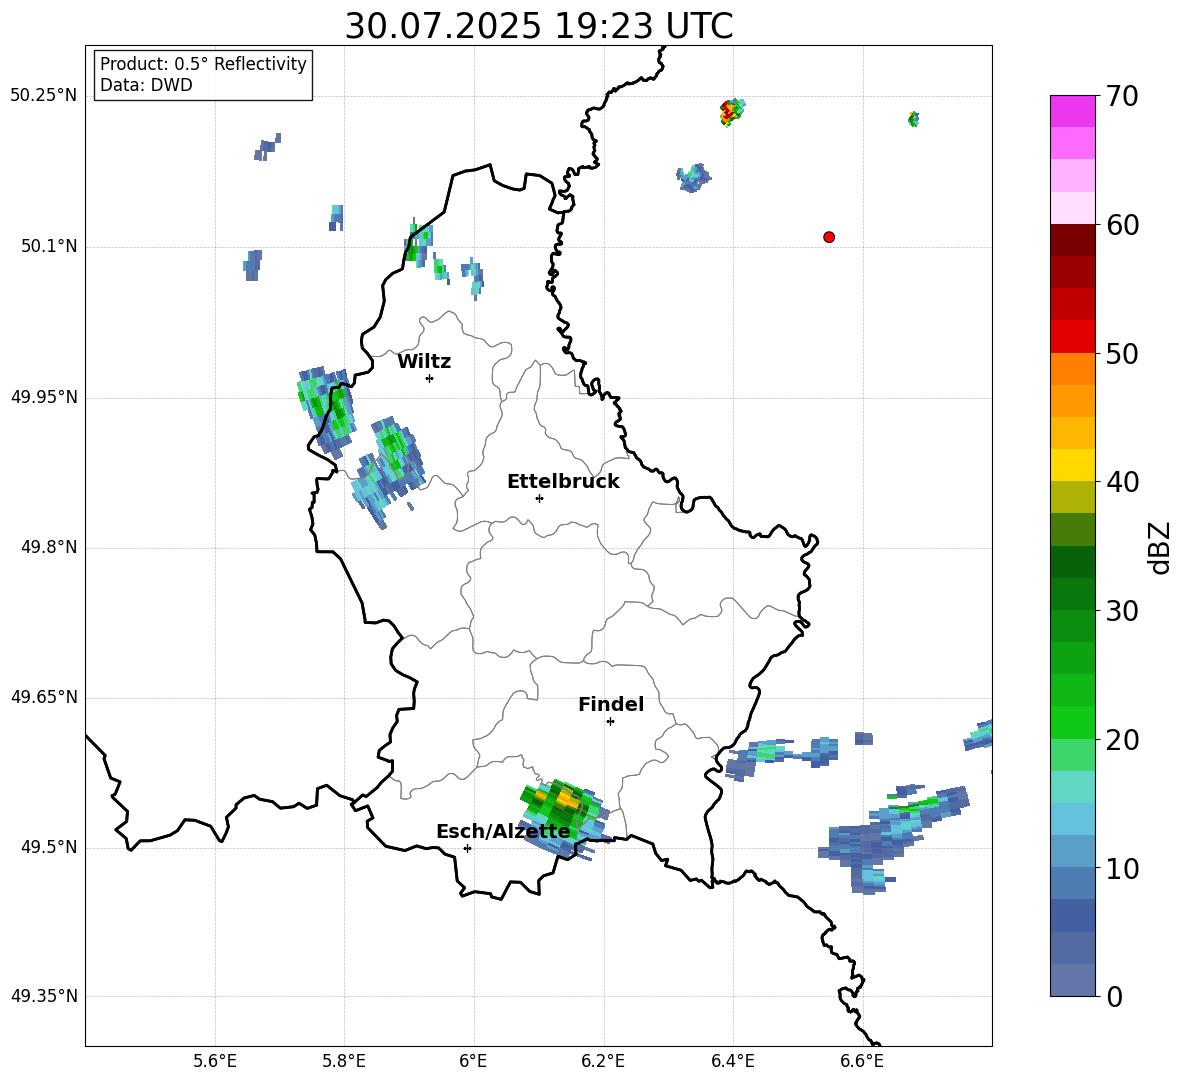Click the 6.2°E longitude label
1184x1081 pixels.
[603, 1061]
